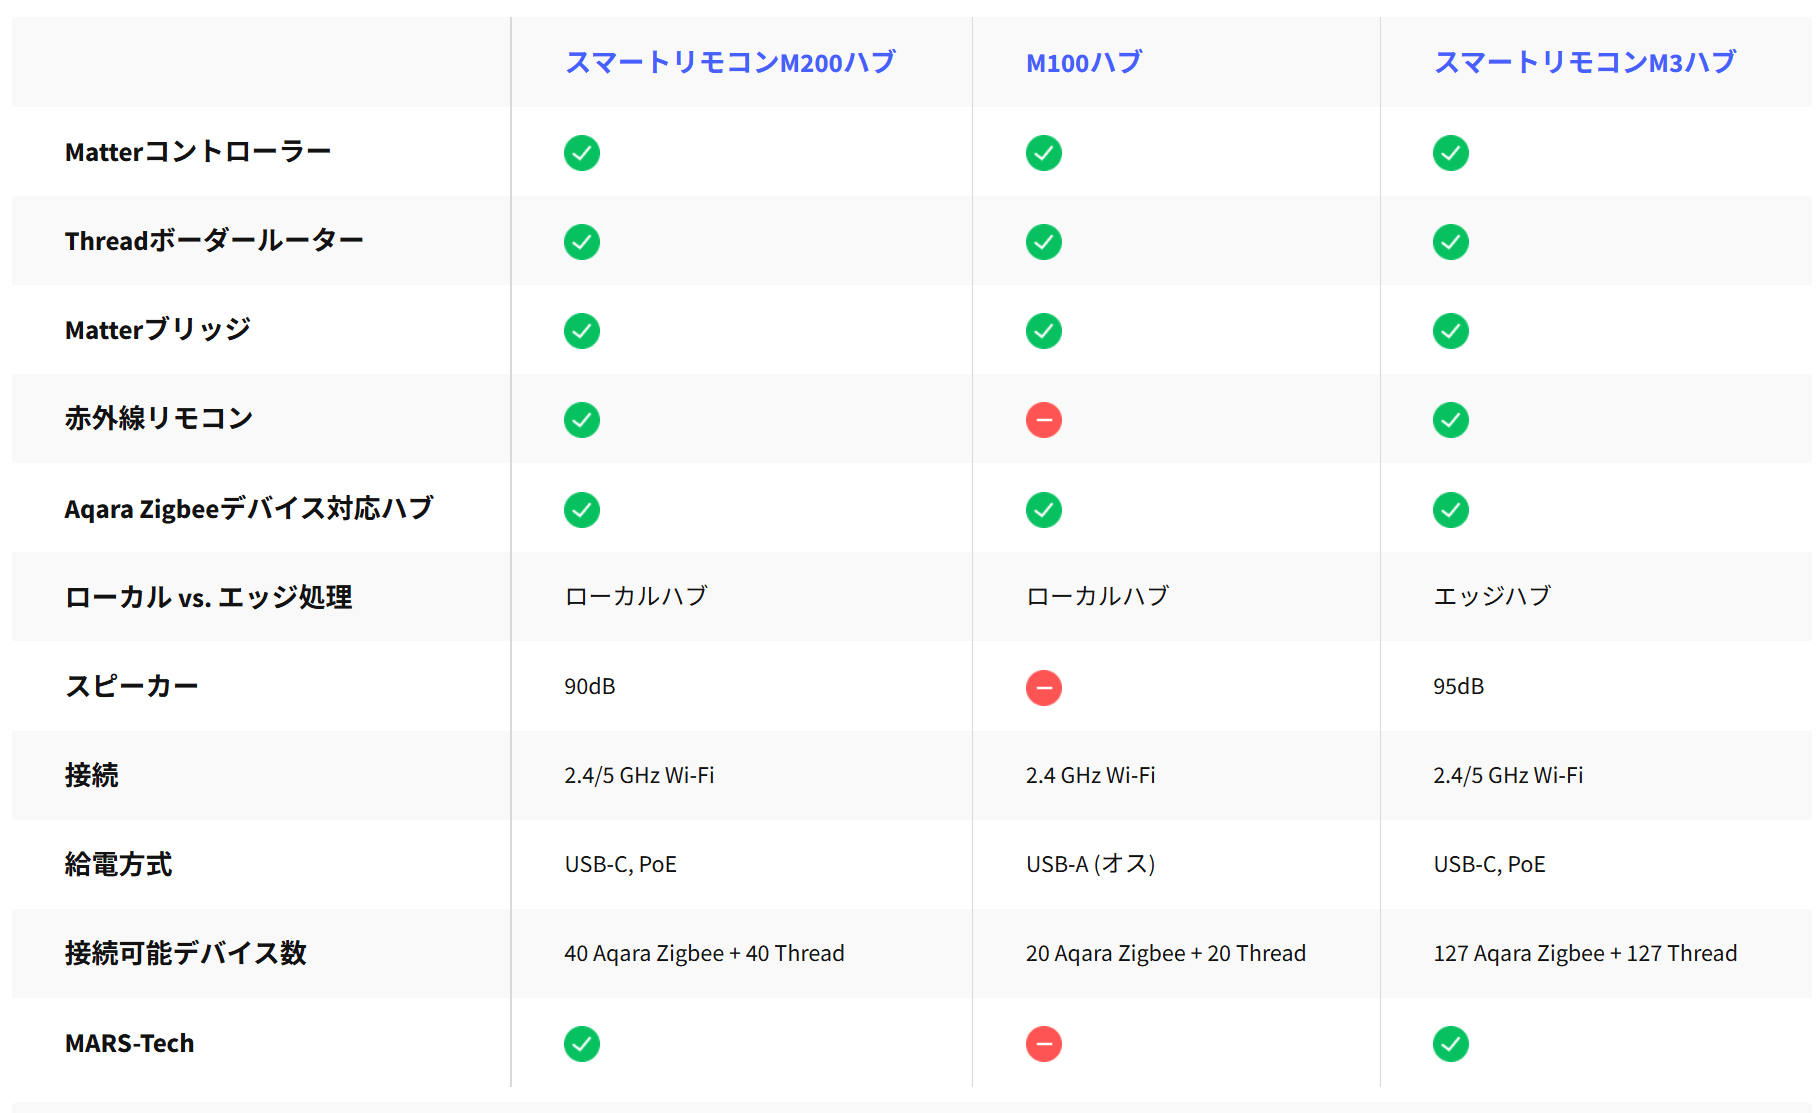
Task: Click M3 green check for 赤外線リモコン
Action: click(x=1450, y=420)
